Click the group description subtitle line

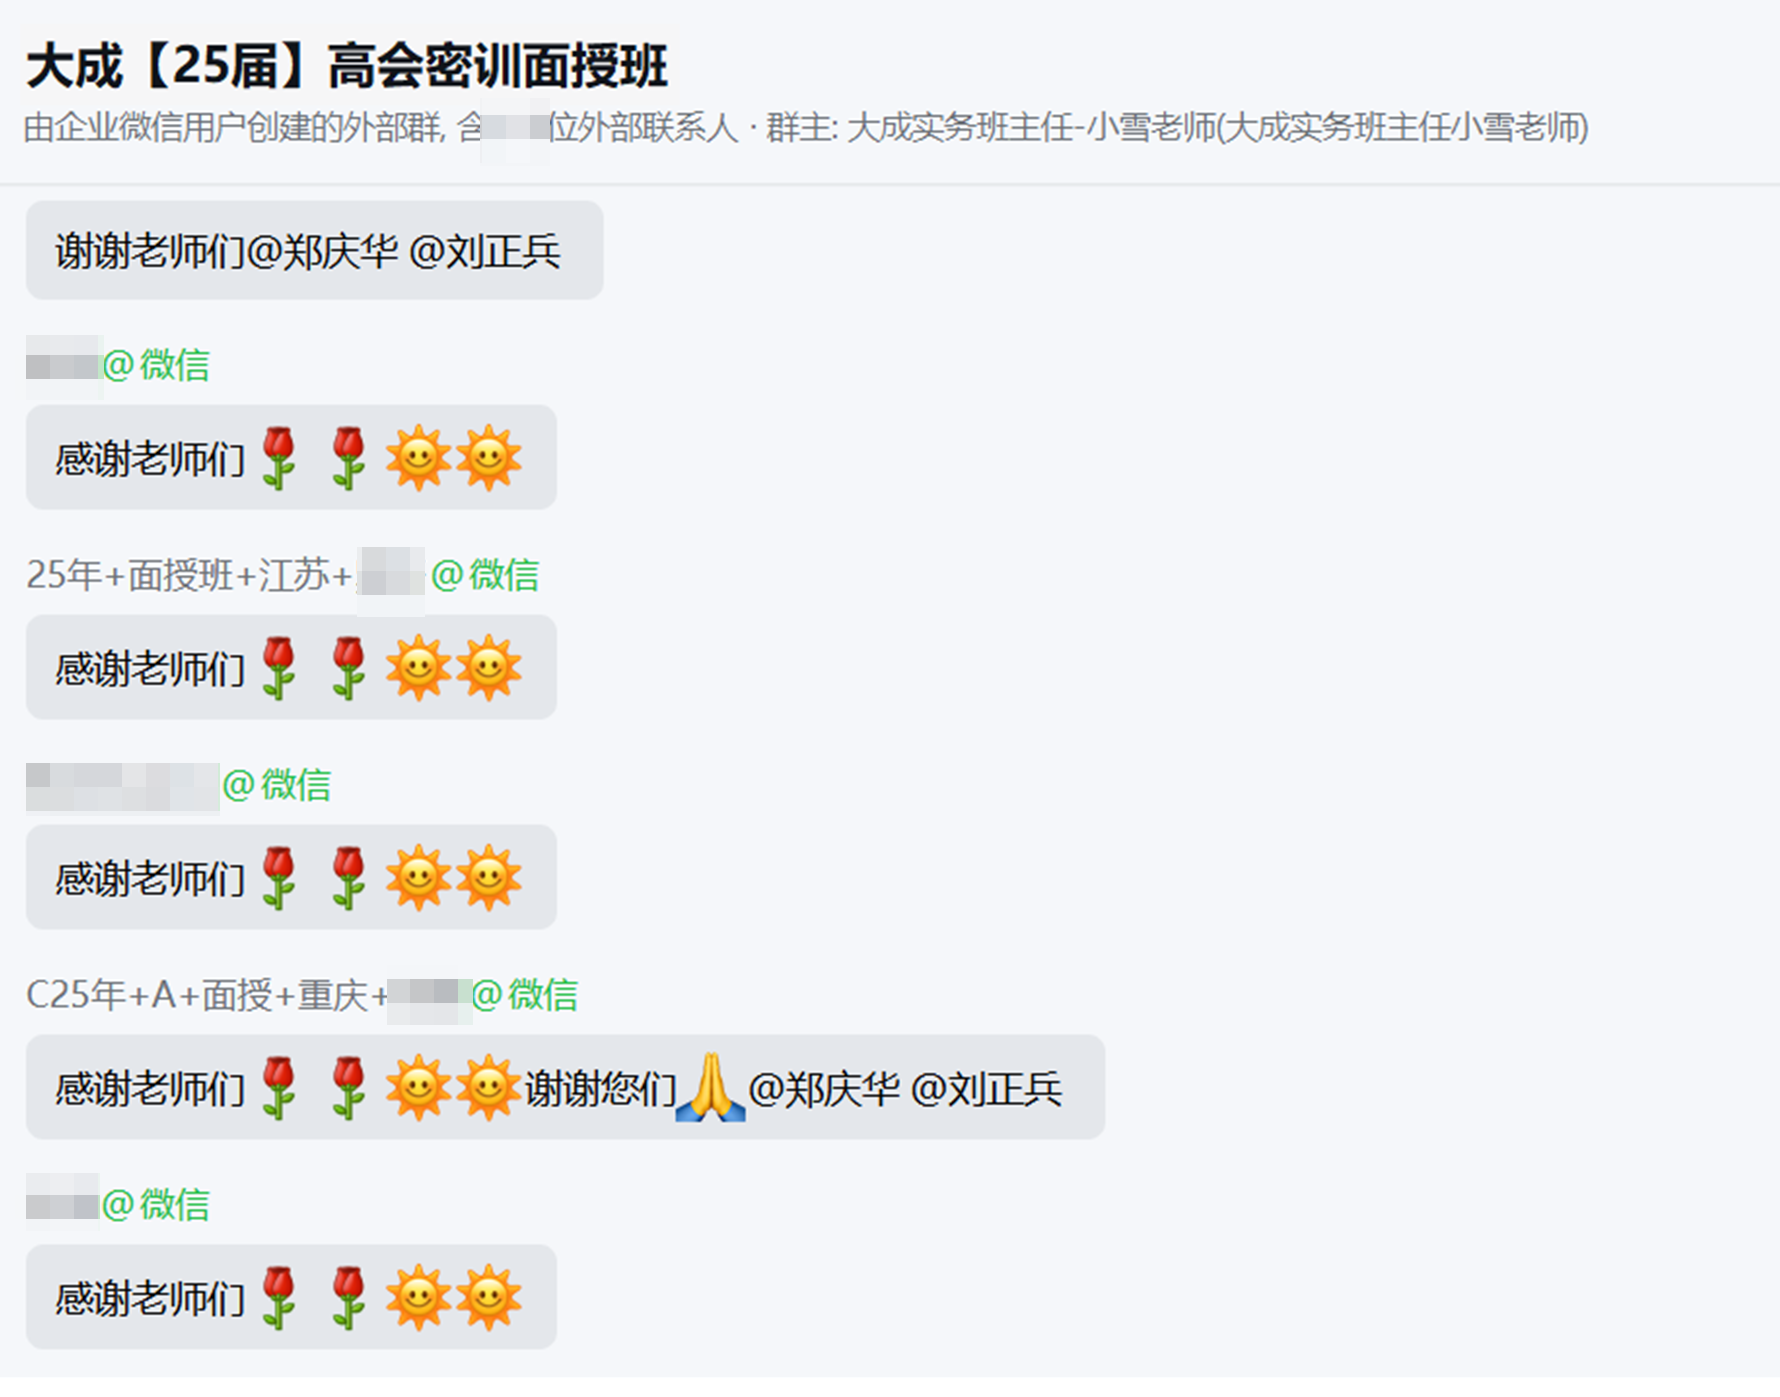(806, 128)
